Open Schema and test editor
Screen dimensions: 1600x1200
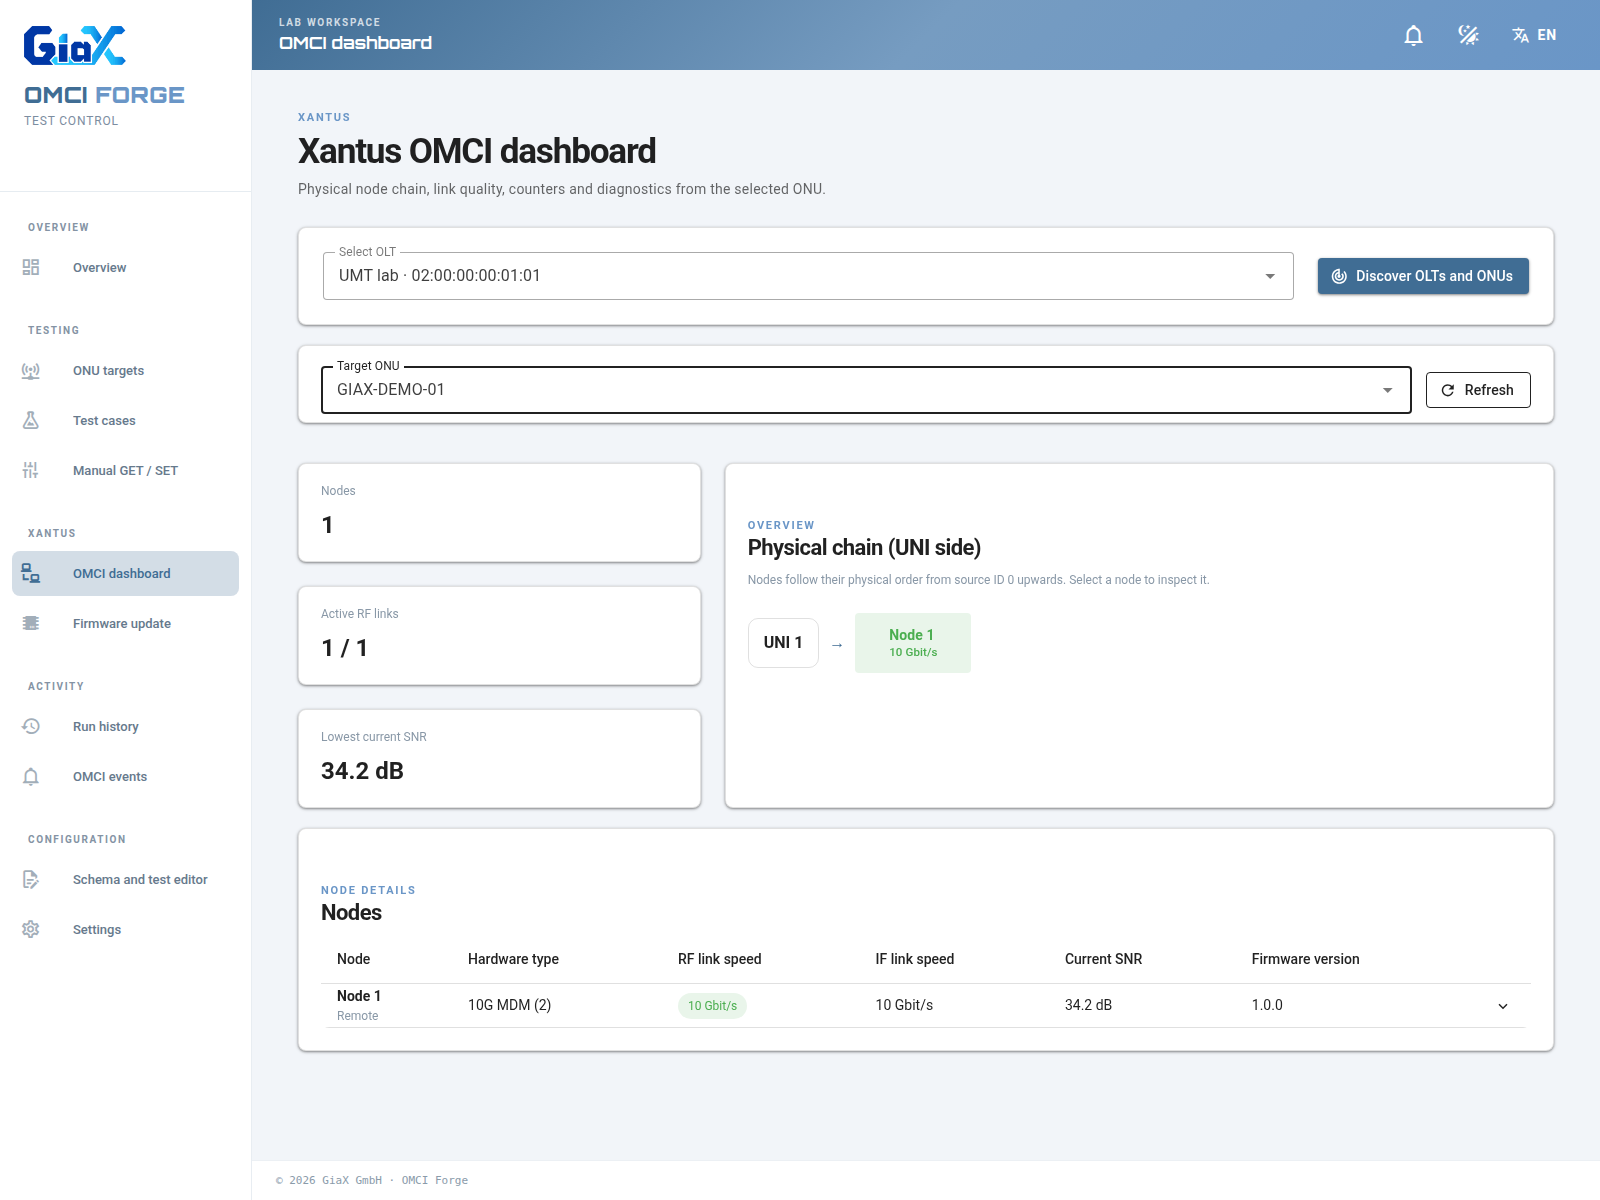pyautogui.click(x=125, y=880)
